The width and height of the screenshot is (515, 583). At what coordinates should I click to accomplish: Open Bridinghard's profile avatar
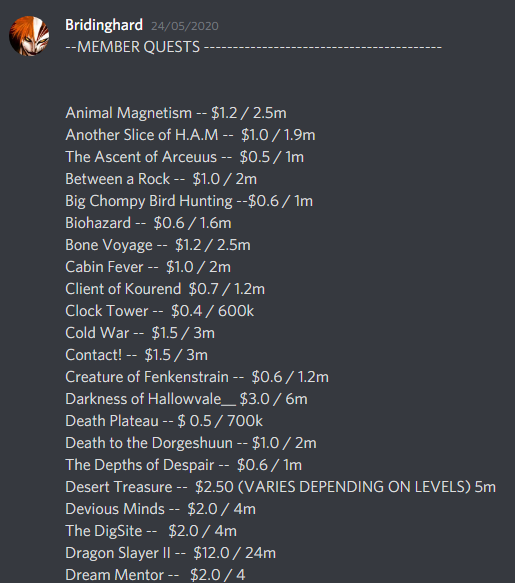[x=29, y=36]
